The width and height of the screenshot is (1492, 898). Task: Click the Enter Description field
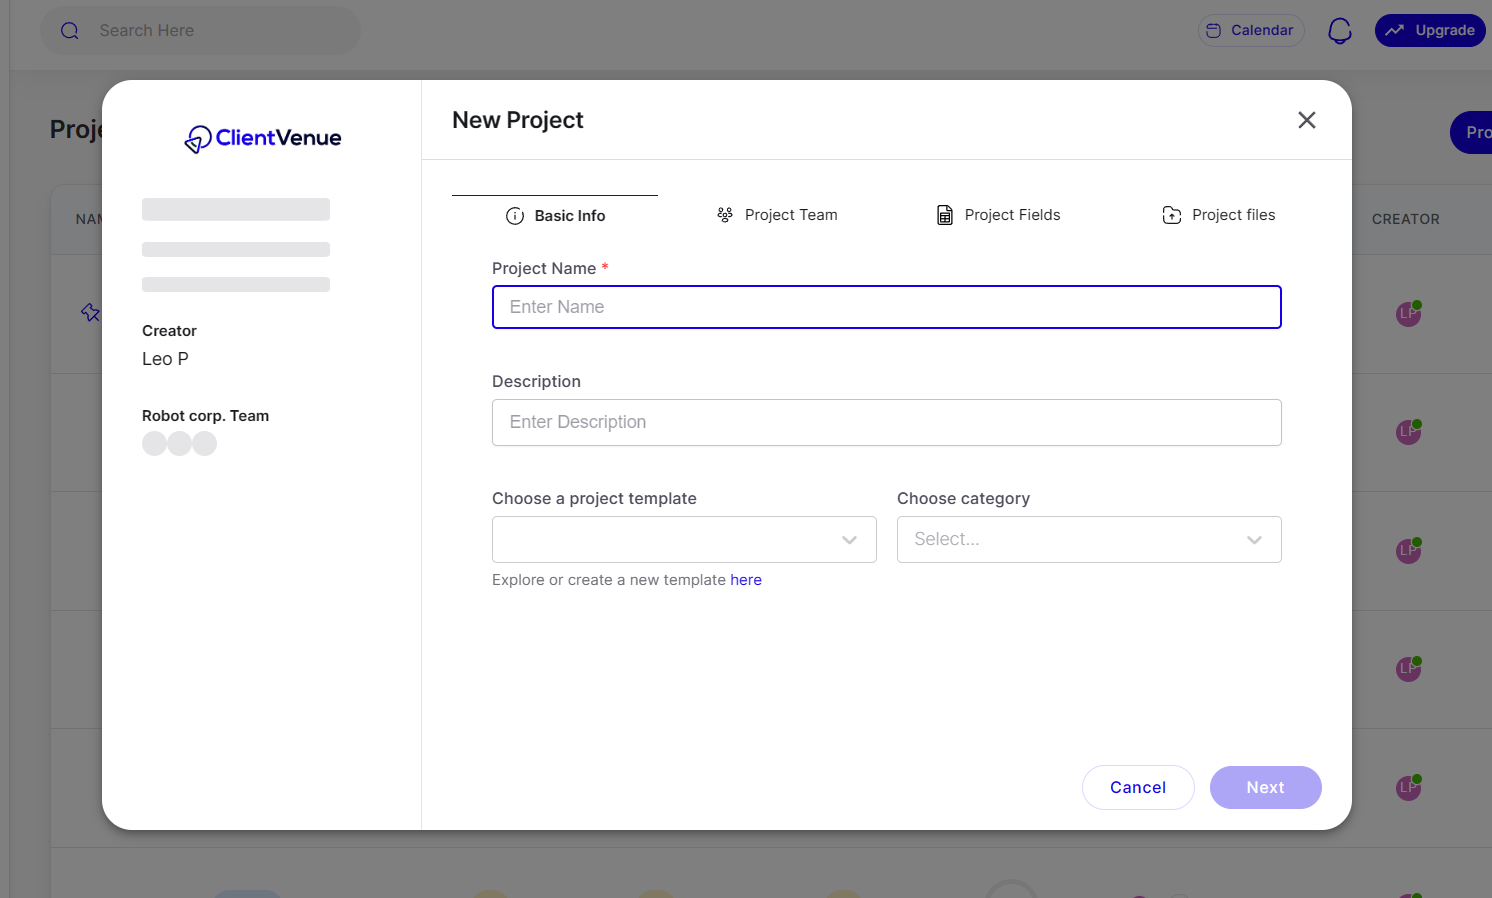coord(886,422)
